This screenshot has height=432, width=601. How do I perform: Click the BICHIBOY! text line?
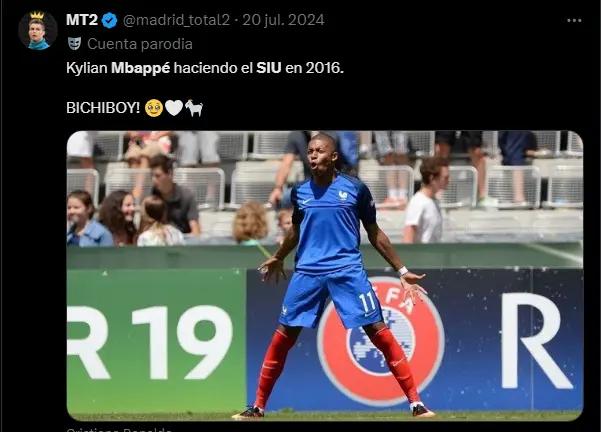(135, 108)
